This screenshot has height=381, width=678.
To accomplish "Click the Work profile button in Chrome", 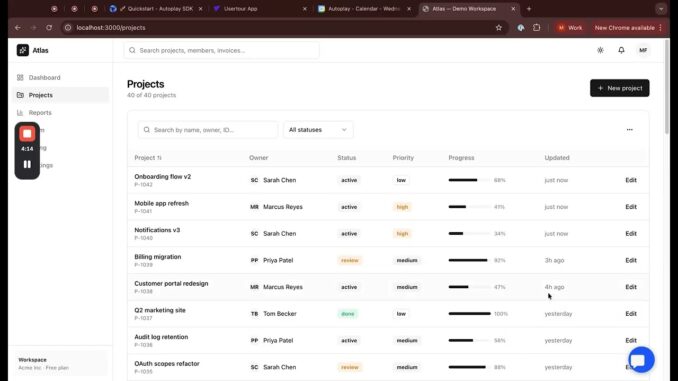I will coord(570,28).
